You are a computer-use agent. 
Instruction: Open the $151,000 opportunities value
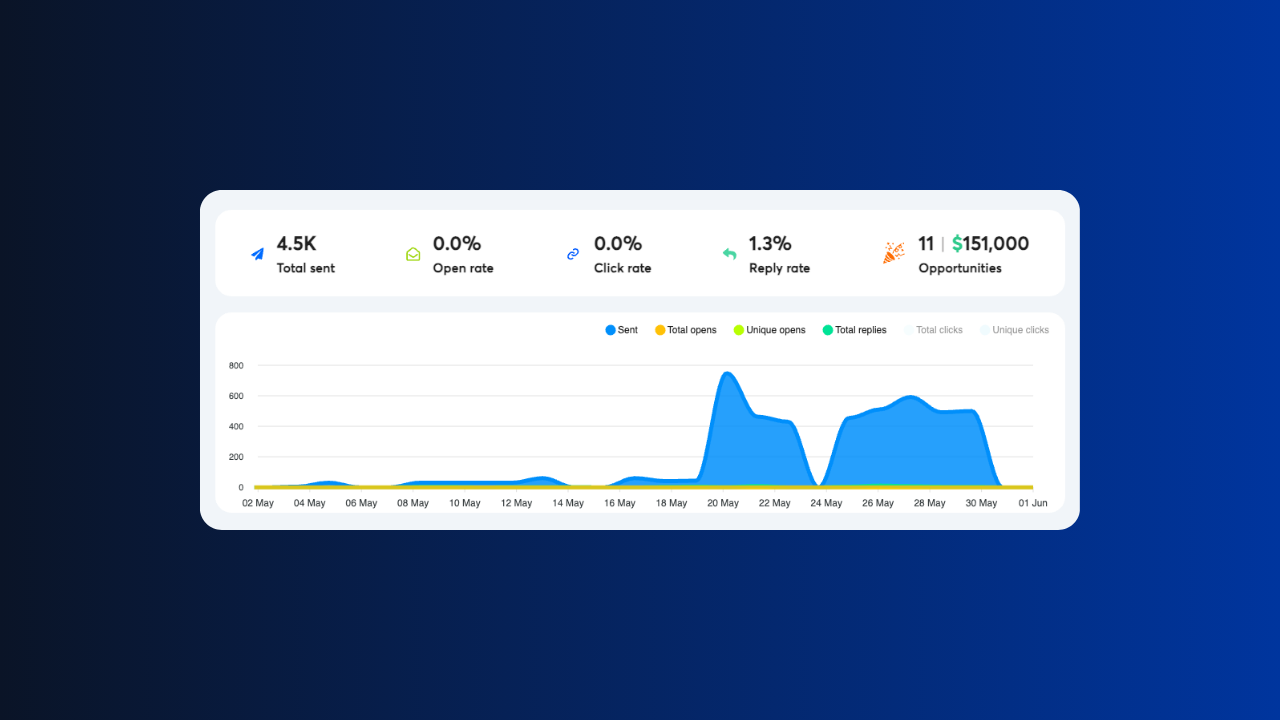990,244
